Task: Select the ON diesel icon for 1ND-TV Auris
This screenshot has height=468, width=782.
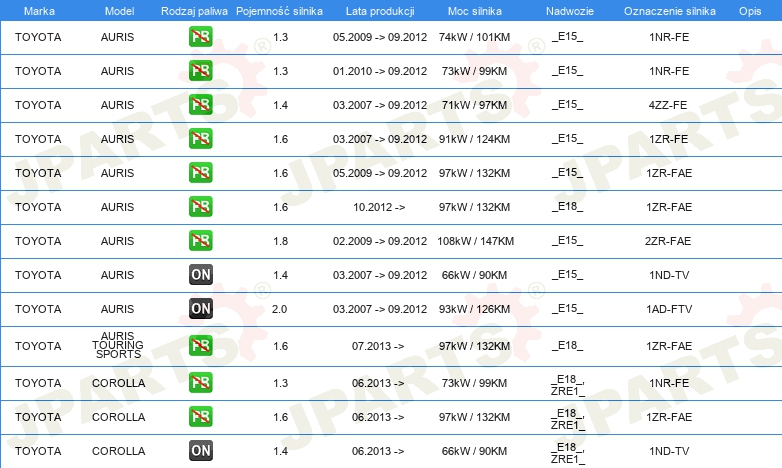Action: (200, 274)
